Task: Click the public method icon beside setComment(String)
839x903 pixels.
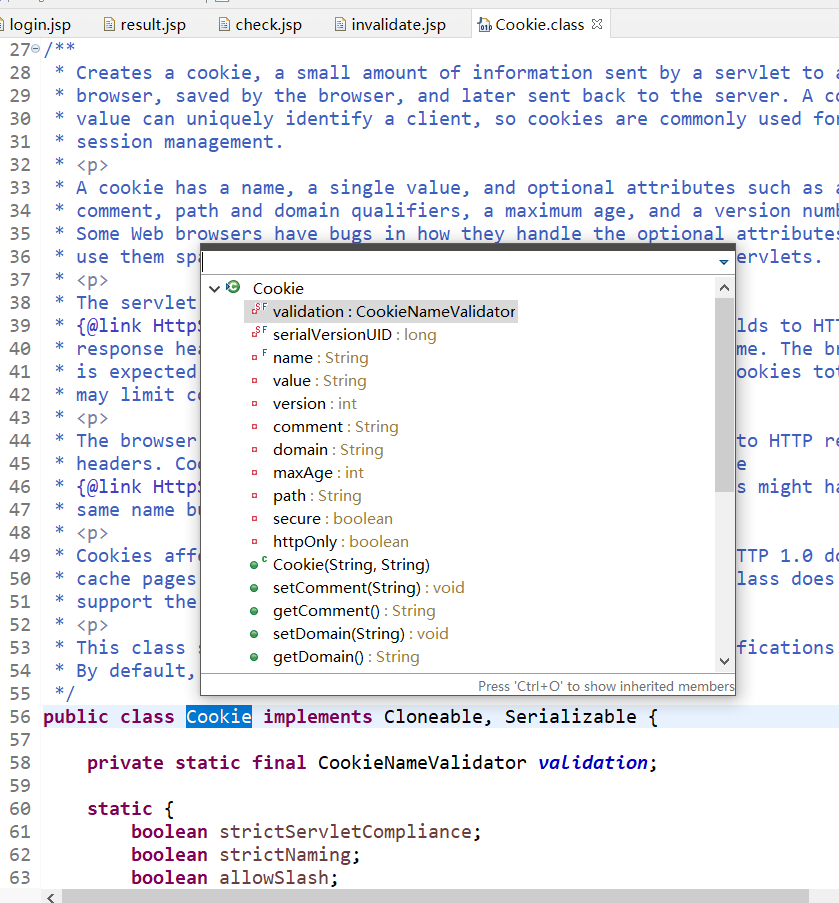Action: (x=254, y=588)
